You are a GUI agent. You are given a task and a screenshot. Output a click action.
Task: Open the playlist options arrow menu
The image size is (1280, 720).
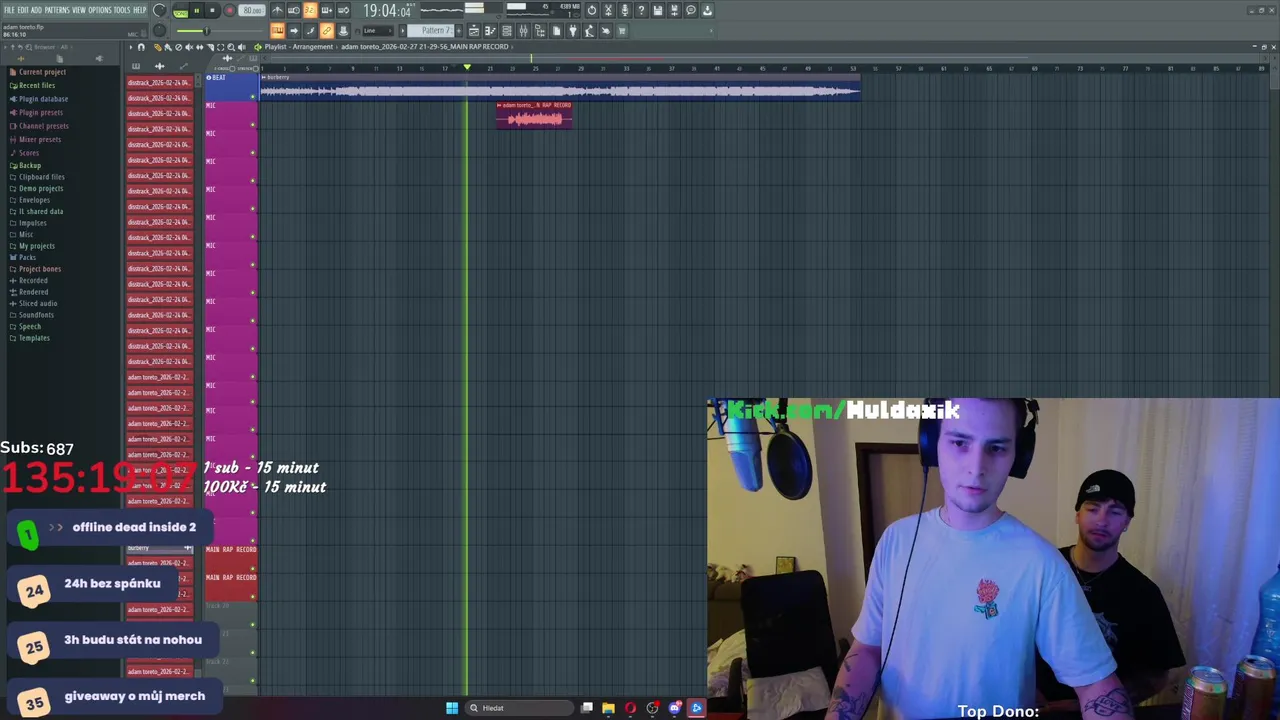coord(131,47)
